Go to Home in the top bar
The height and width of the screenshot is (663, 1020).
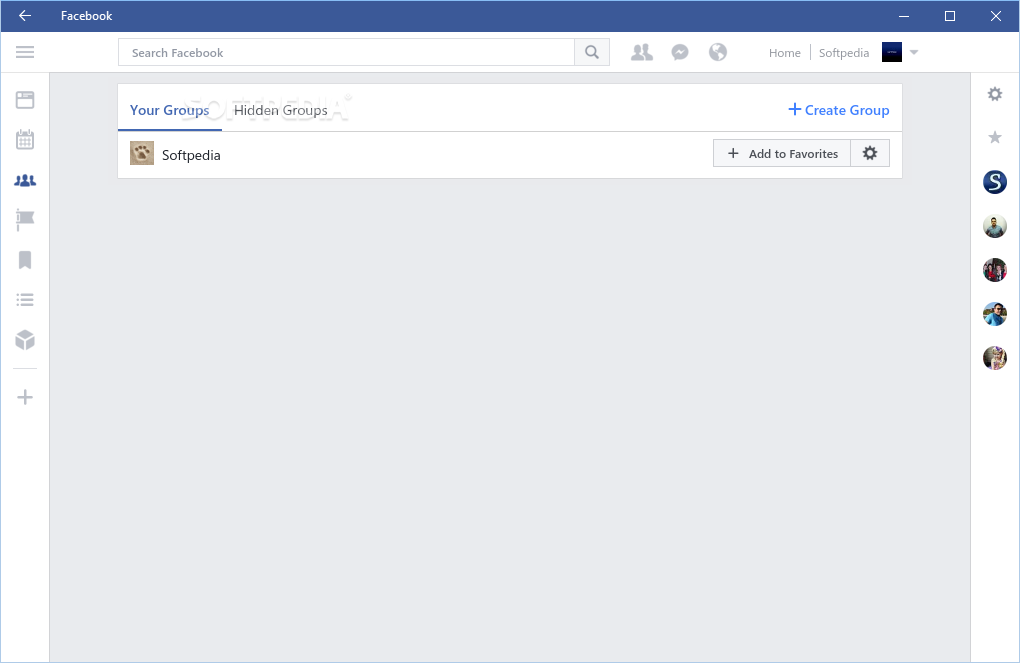click(x=785, y=53)
